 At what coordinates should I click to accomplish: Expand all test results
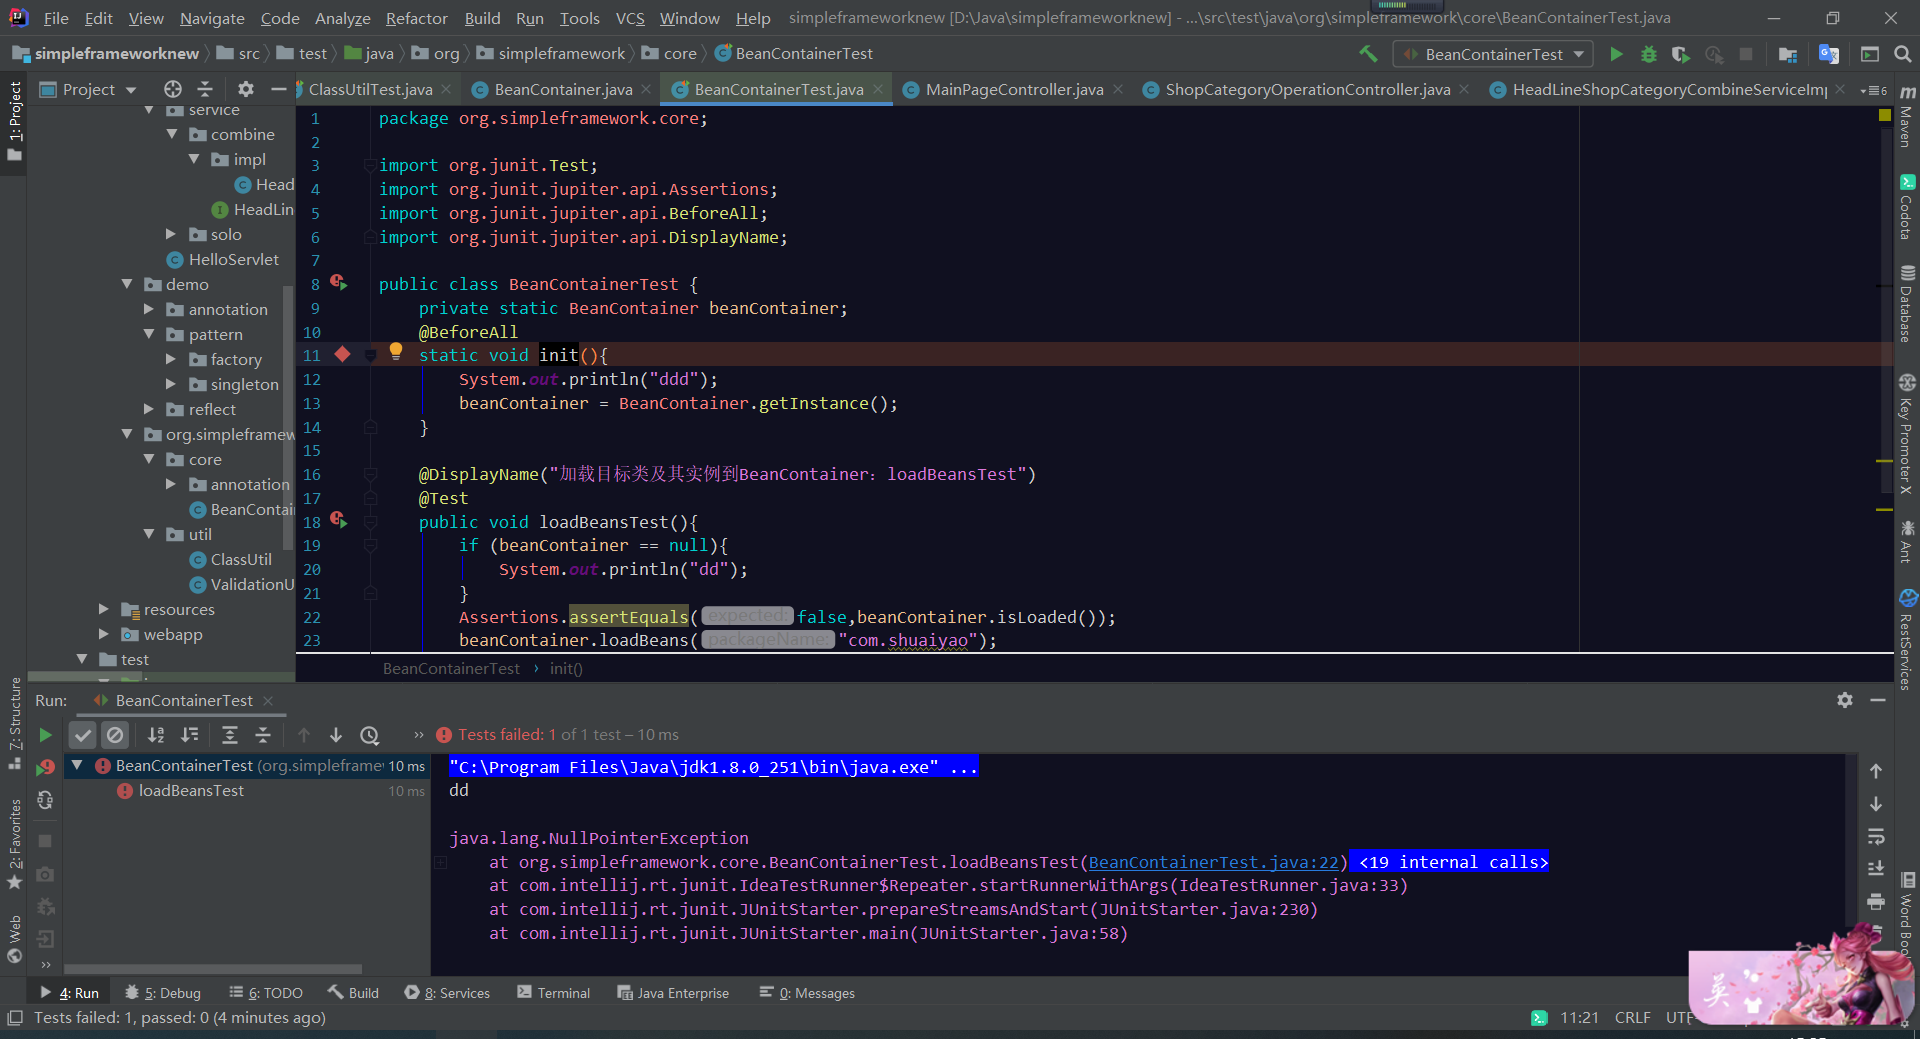click(x=229, y=735)
